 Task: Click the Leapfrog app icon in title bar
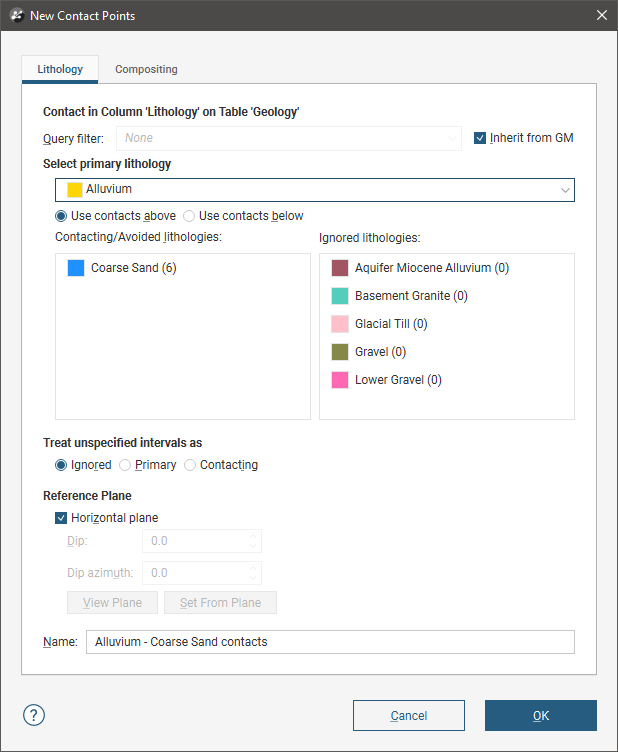pos(15,15)
